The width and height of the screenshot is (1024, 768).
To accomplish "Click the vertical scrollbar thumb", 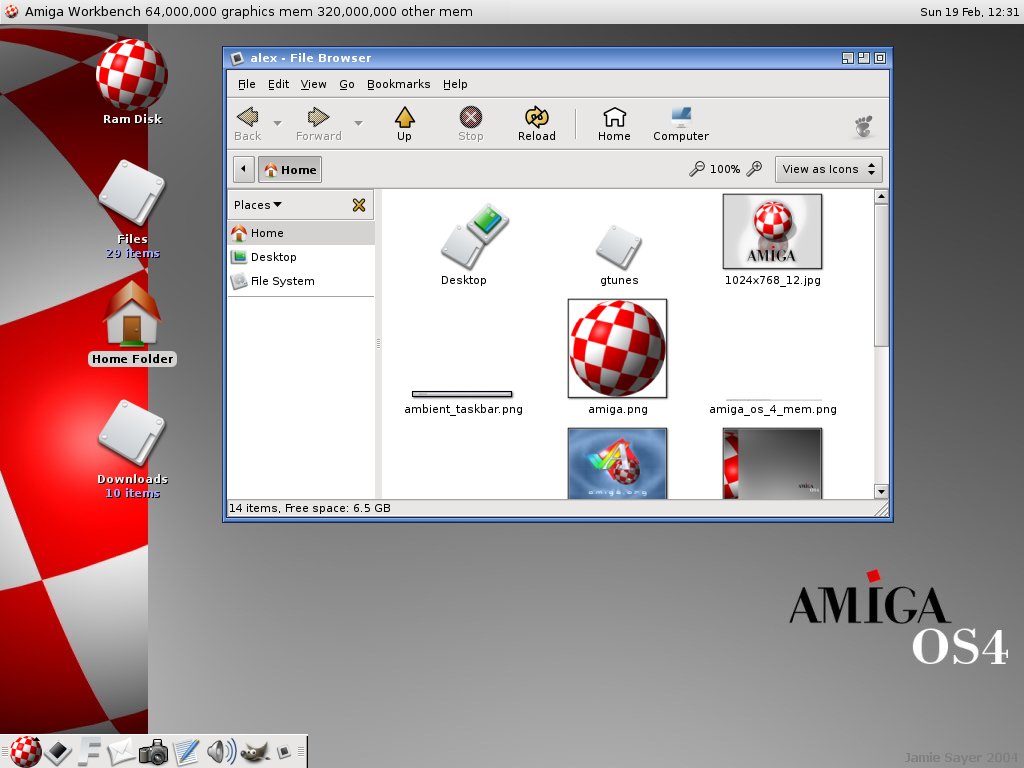I will point(881,276).
